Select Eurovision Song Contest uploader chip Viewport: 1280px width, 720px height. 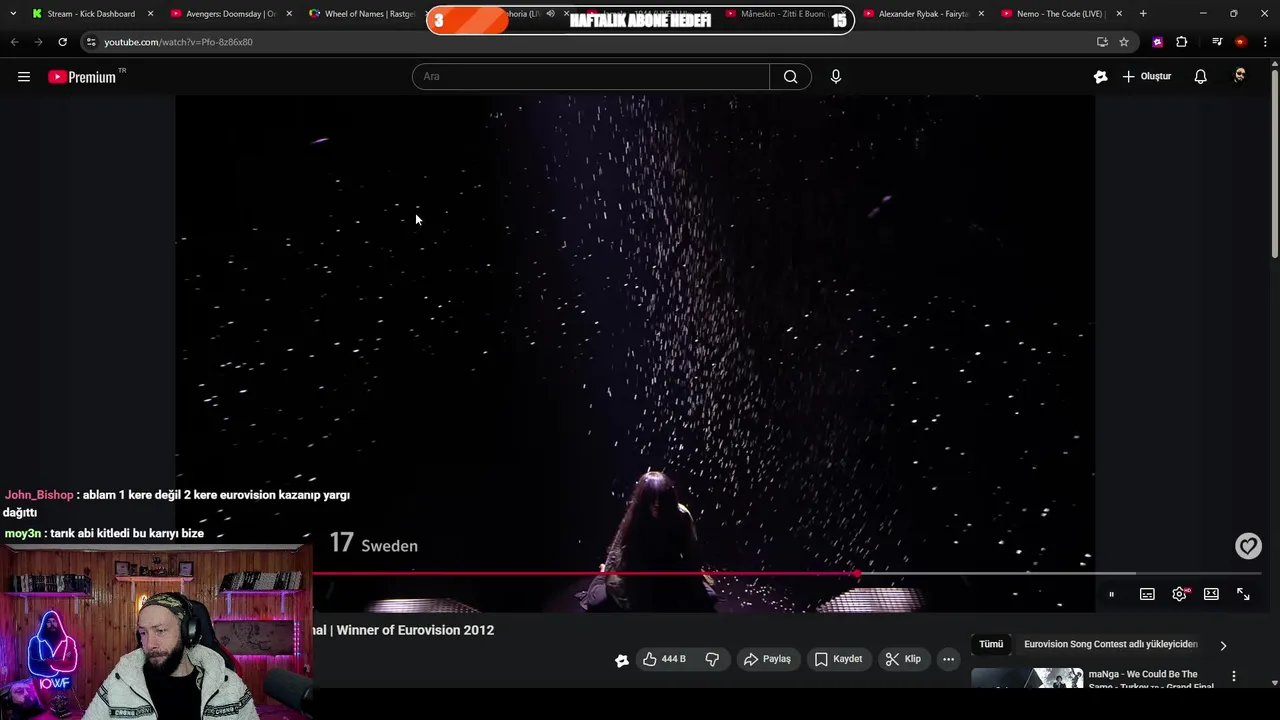(x=1110, y=645)
